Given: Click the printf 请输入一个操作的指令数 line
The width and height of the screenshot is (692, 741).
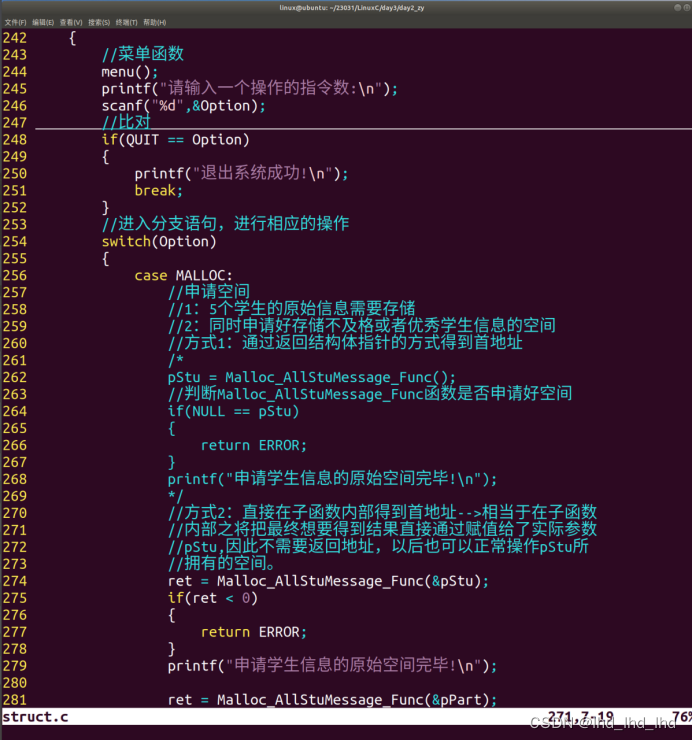Looking at the screenshot, I should pyautogui.click(x=250, y=88).
